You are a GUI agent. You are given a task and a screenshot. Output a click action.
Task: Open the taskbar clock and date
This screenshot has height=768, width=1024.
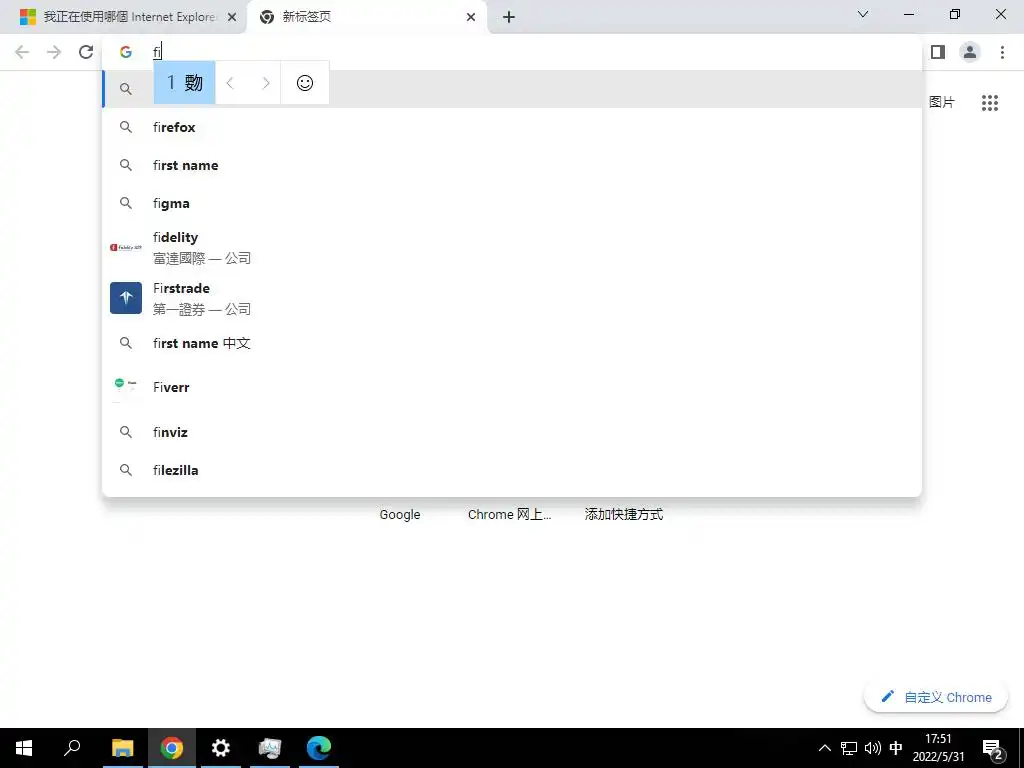point(938,748)
